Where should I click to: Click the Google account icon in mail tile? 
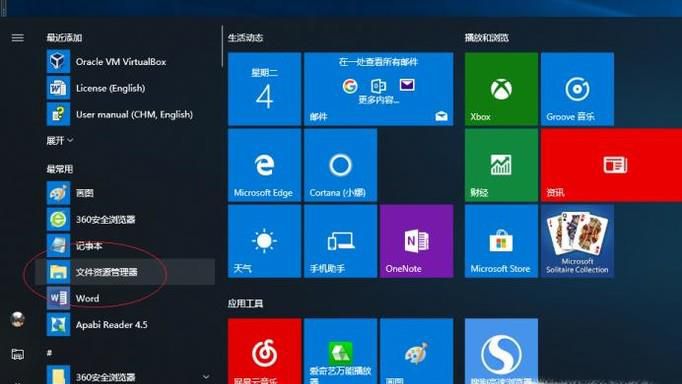pyautogui.click(x=350, y=86)
